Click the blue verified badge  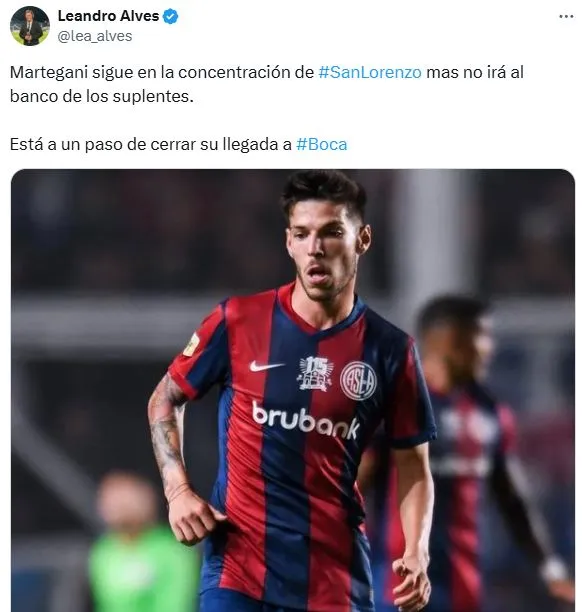tap(171, 16)
